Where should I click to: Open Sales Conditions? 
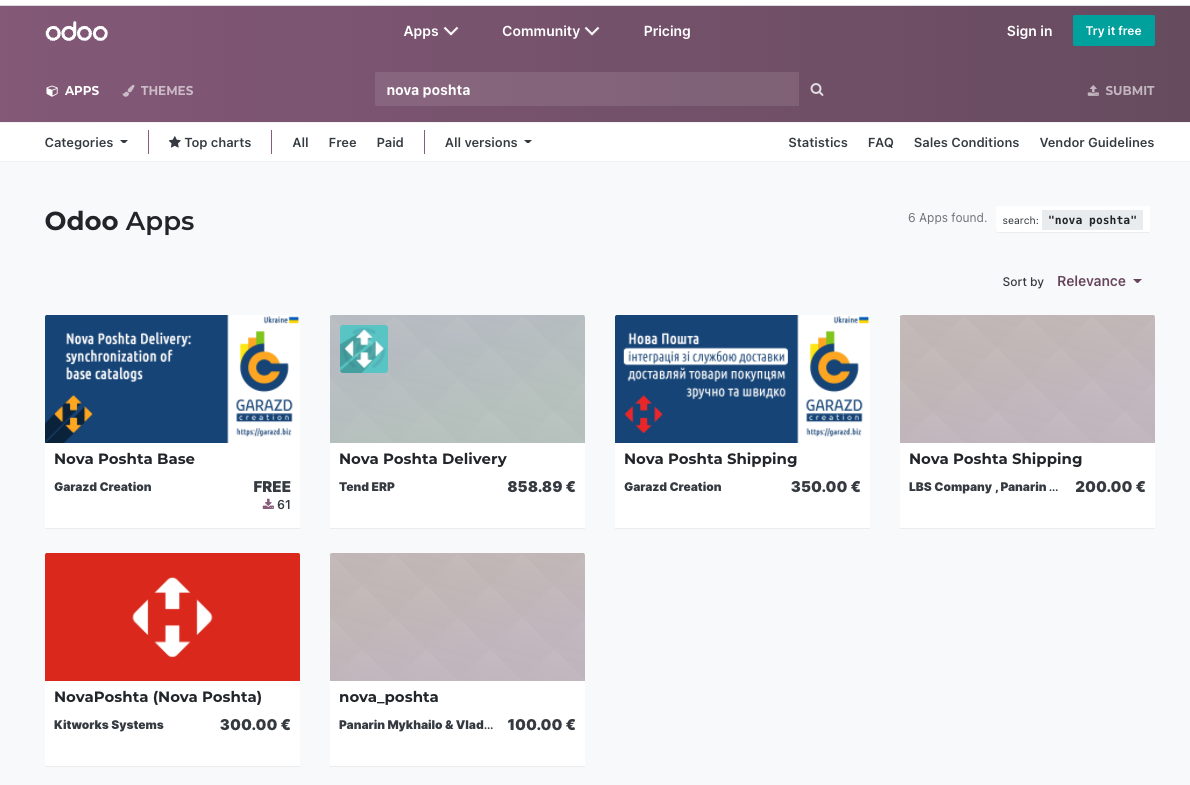point(966,142)
